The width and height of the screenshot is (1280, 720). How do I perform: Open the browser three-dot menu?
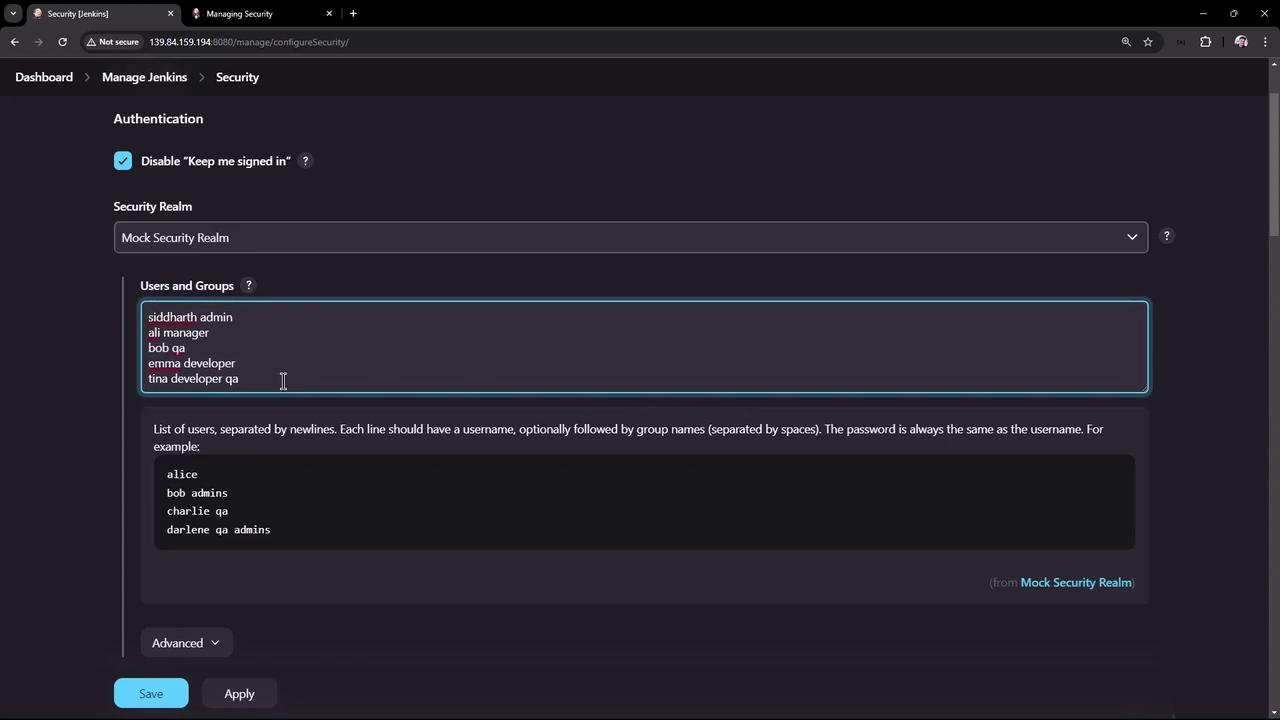click(x=1266, y=42)
